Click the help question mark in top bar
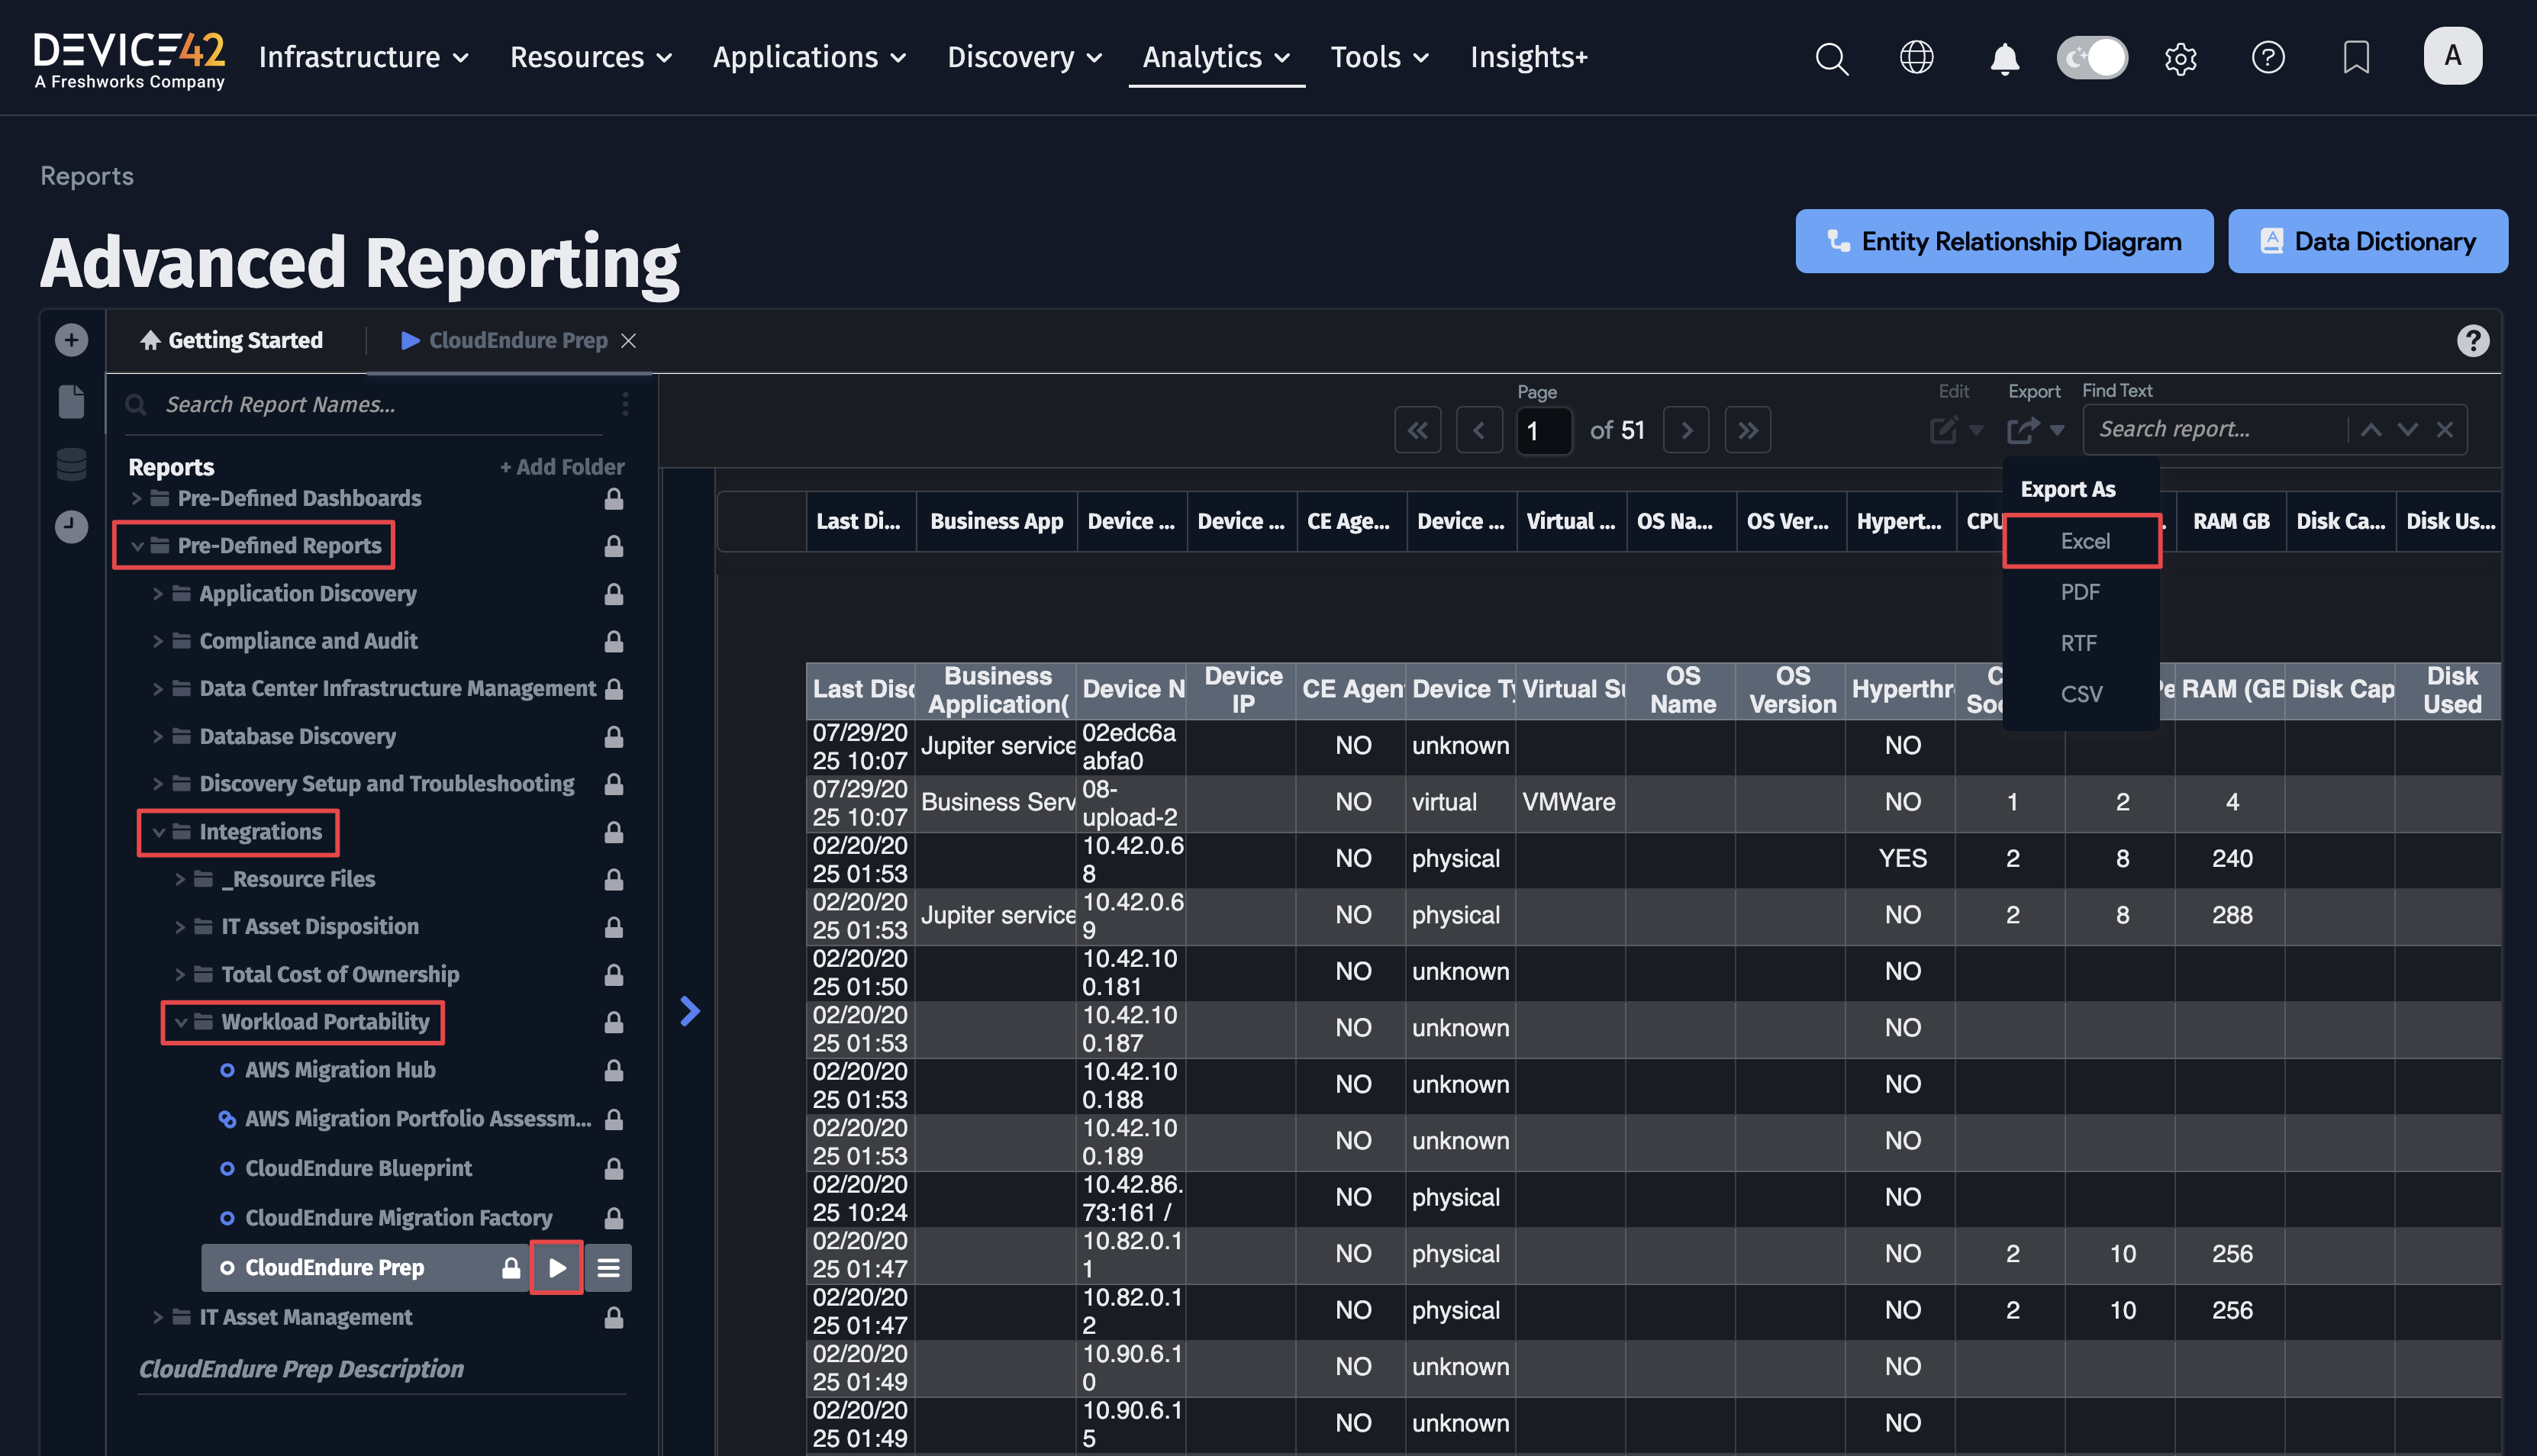Viewport: 2537px width, 1456px height. (x=2268, y=57)
